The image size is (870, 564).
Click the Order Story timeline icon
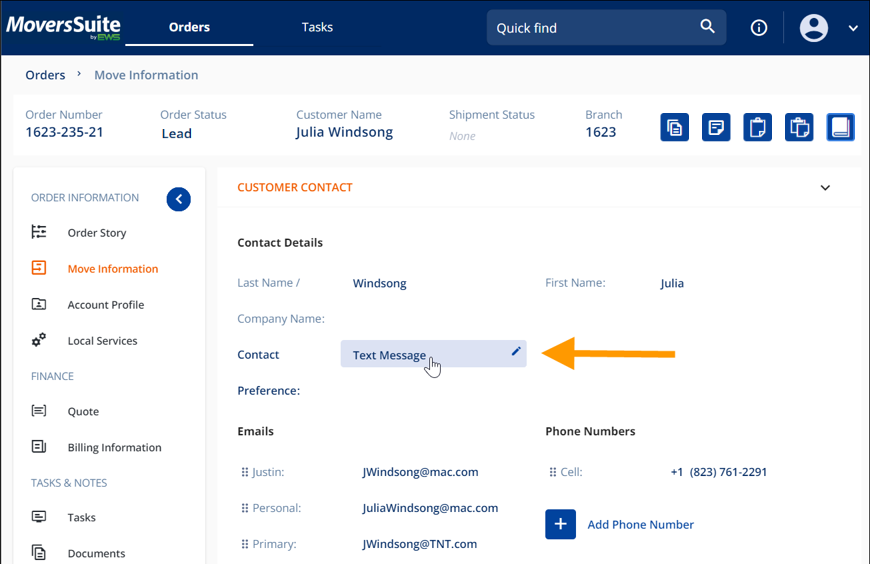click(39, 231)
